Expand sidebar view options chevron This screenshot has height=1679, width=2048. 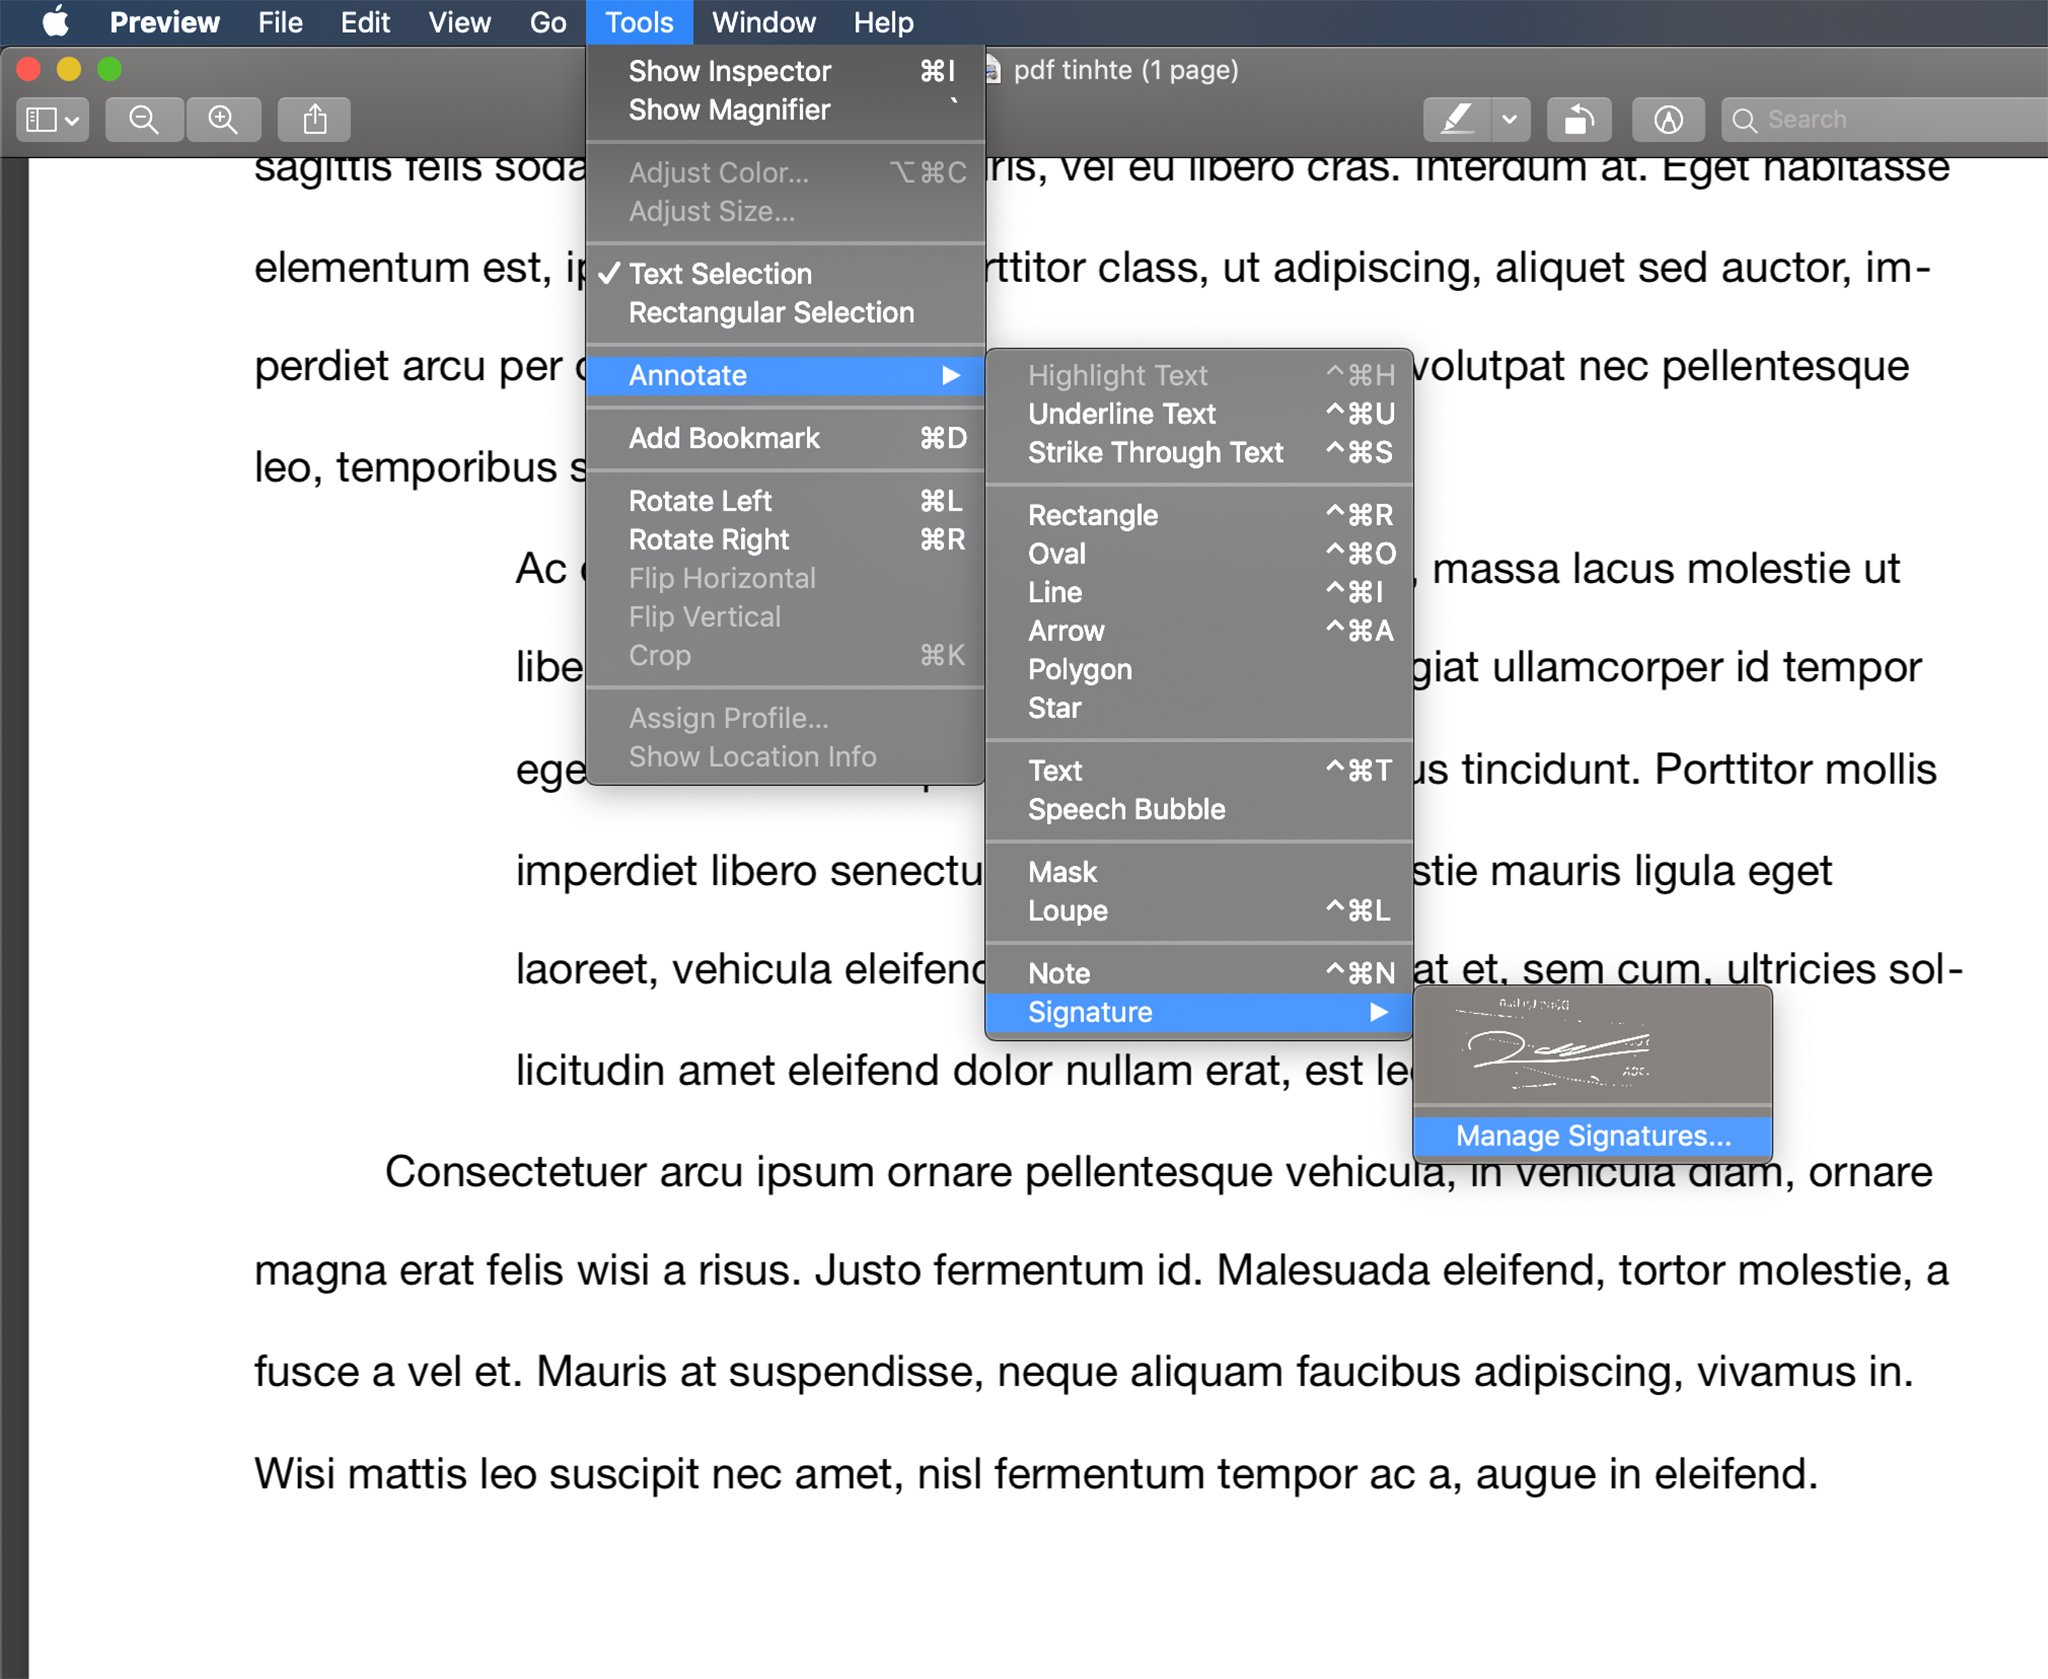point(73,120)
